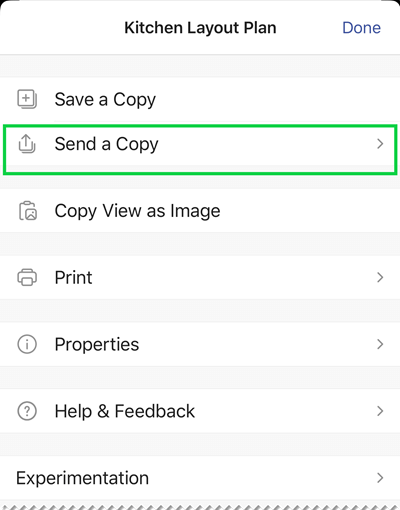Tap Done to close the menu
Image resolution: width=400 pixels, height=510 pixels.
[x=361, y=28]
